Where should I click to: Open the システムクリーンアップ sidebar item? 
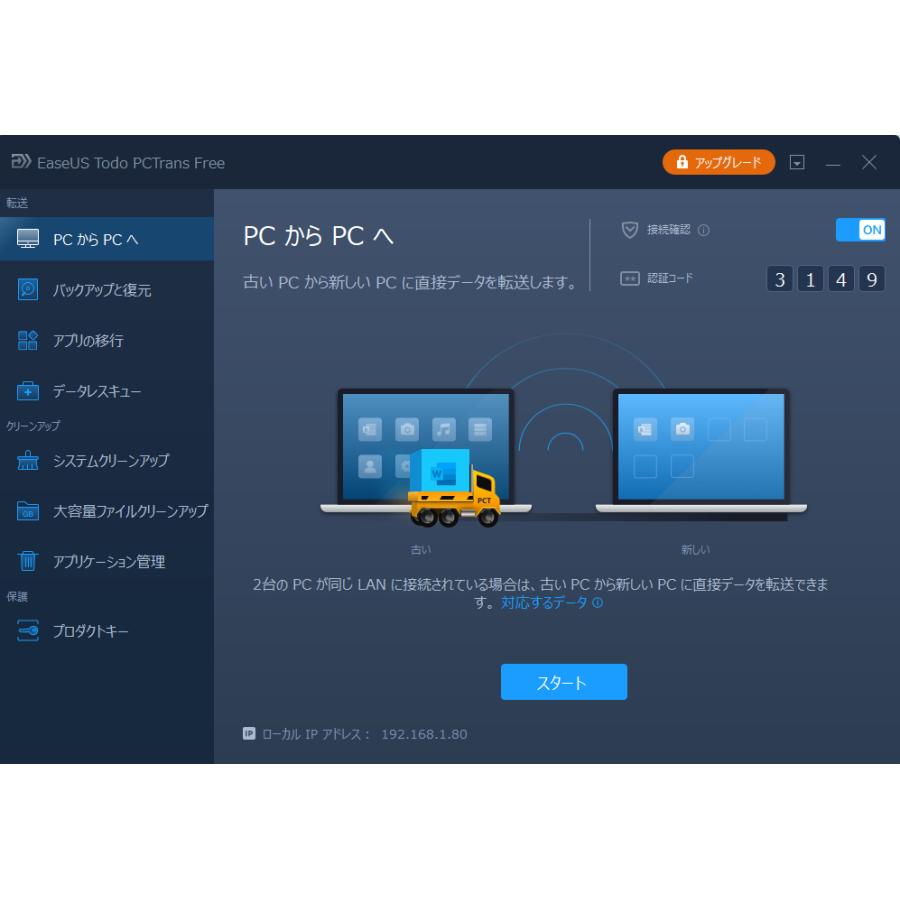107,460
